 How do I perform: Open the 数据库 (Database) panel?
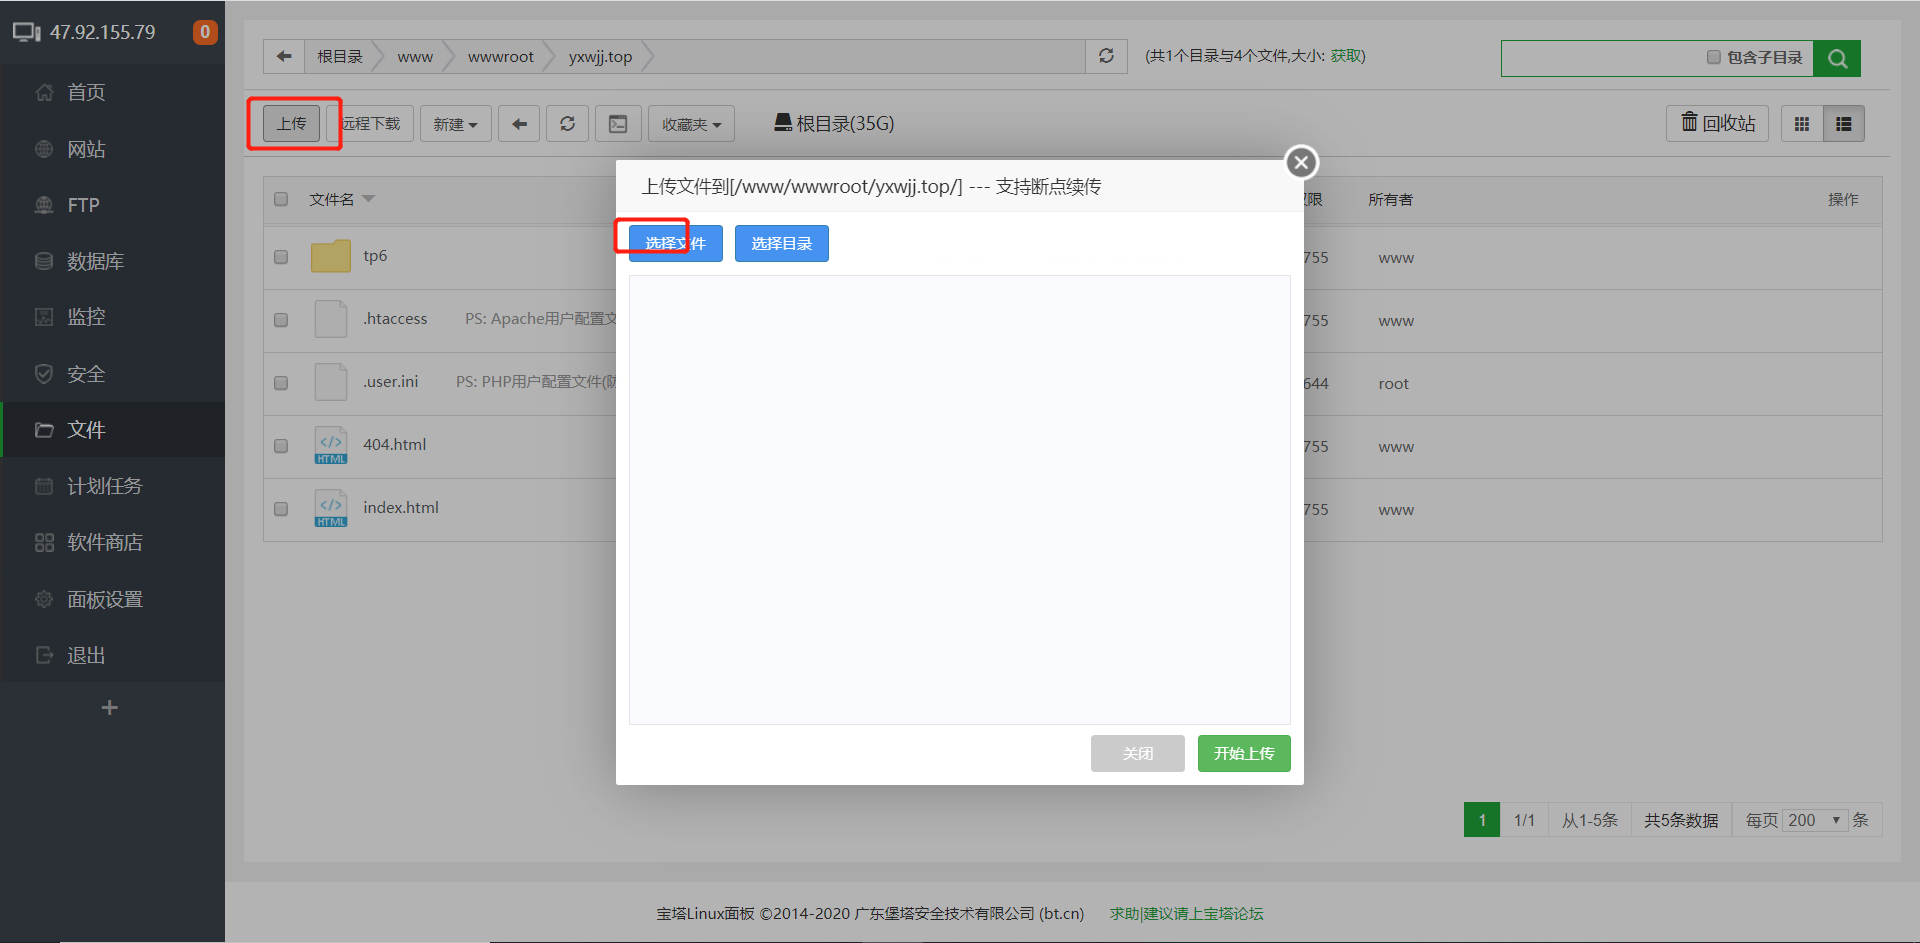(96, 261)
